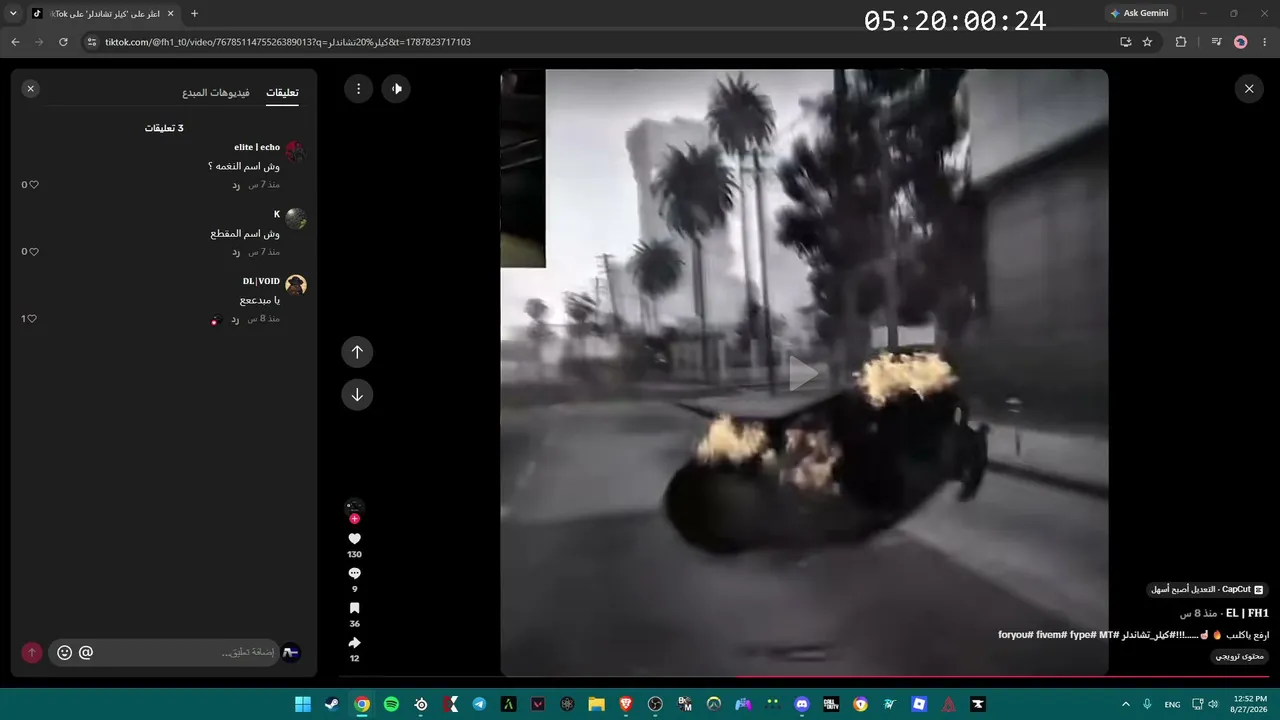Click the Chrome address bar URL

coord(288,42)
